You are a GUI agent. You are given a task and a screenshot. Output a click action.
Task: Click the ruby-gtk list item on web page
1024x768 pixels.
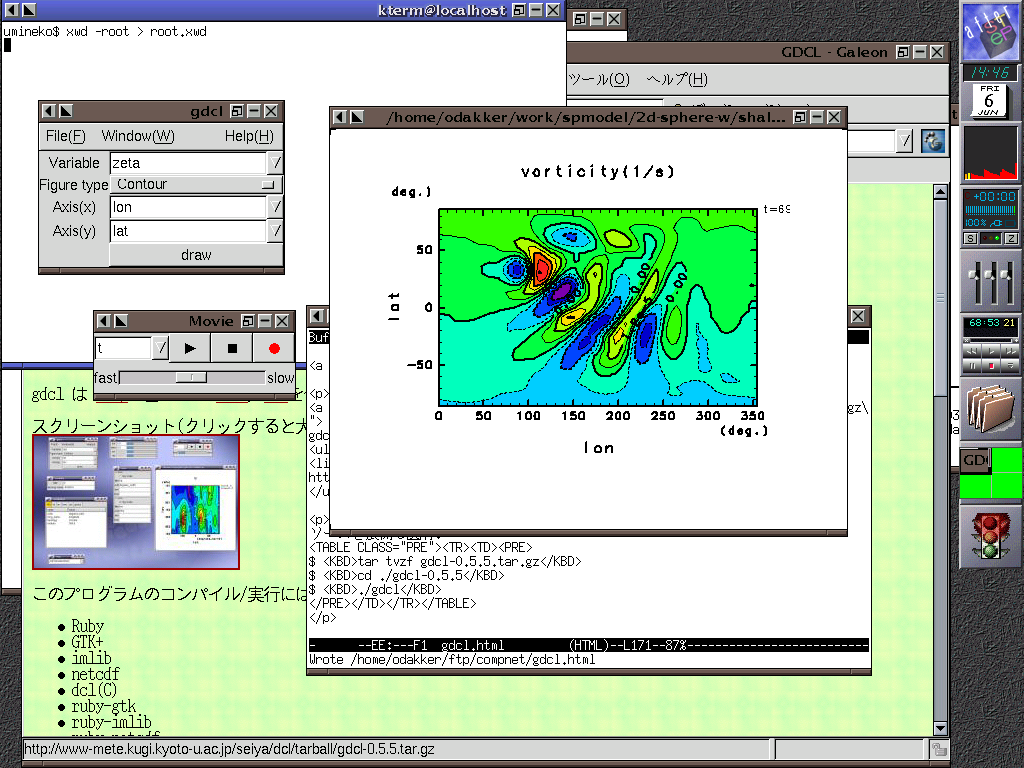point(104,706)
